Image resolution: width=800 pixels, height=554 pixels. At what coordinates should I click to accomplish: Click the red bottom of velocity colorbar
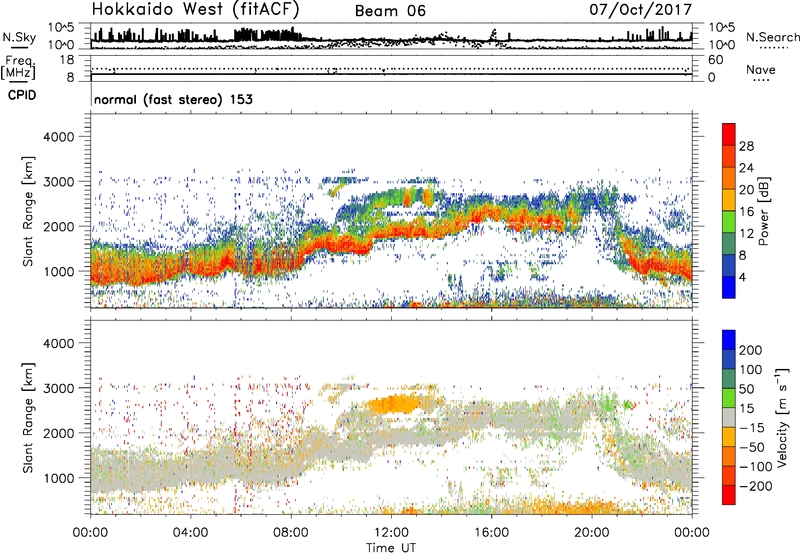coord(729,495)
